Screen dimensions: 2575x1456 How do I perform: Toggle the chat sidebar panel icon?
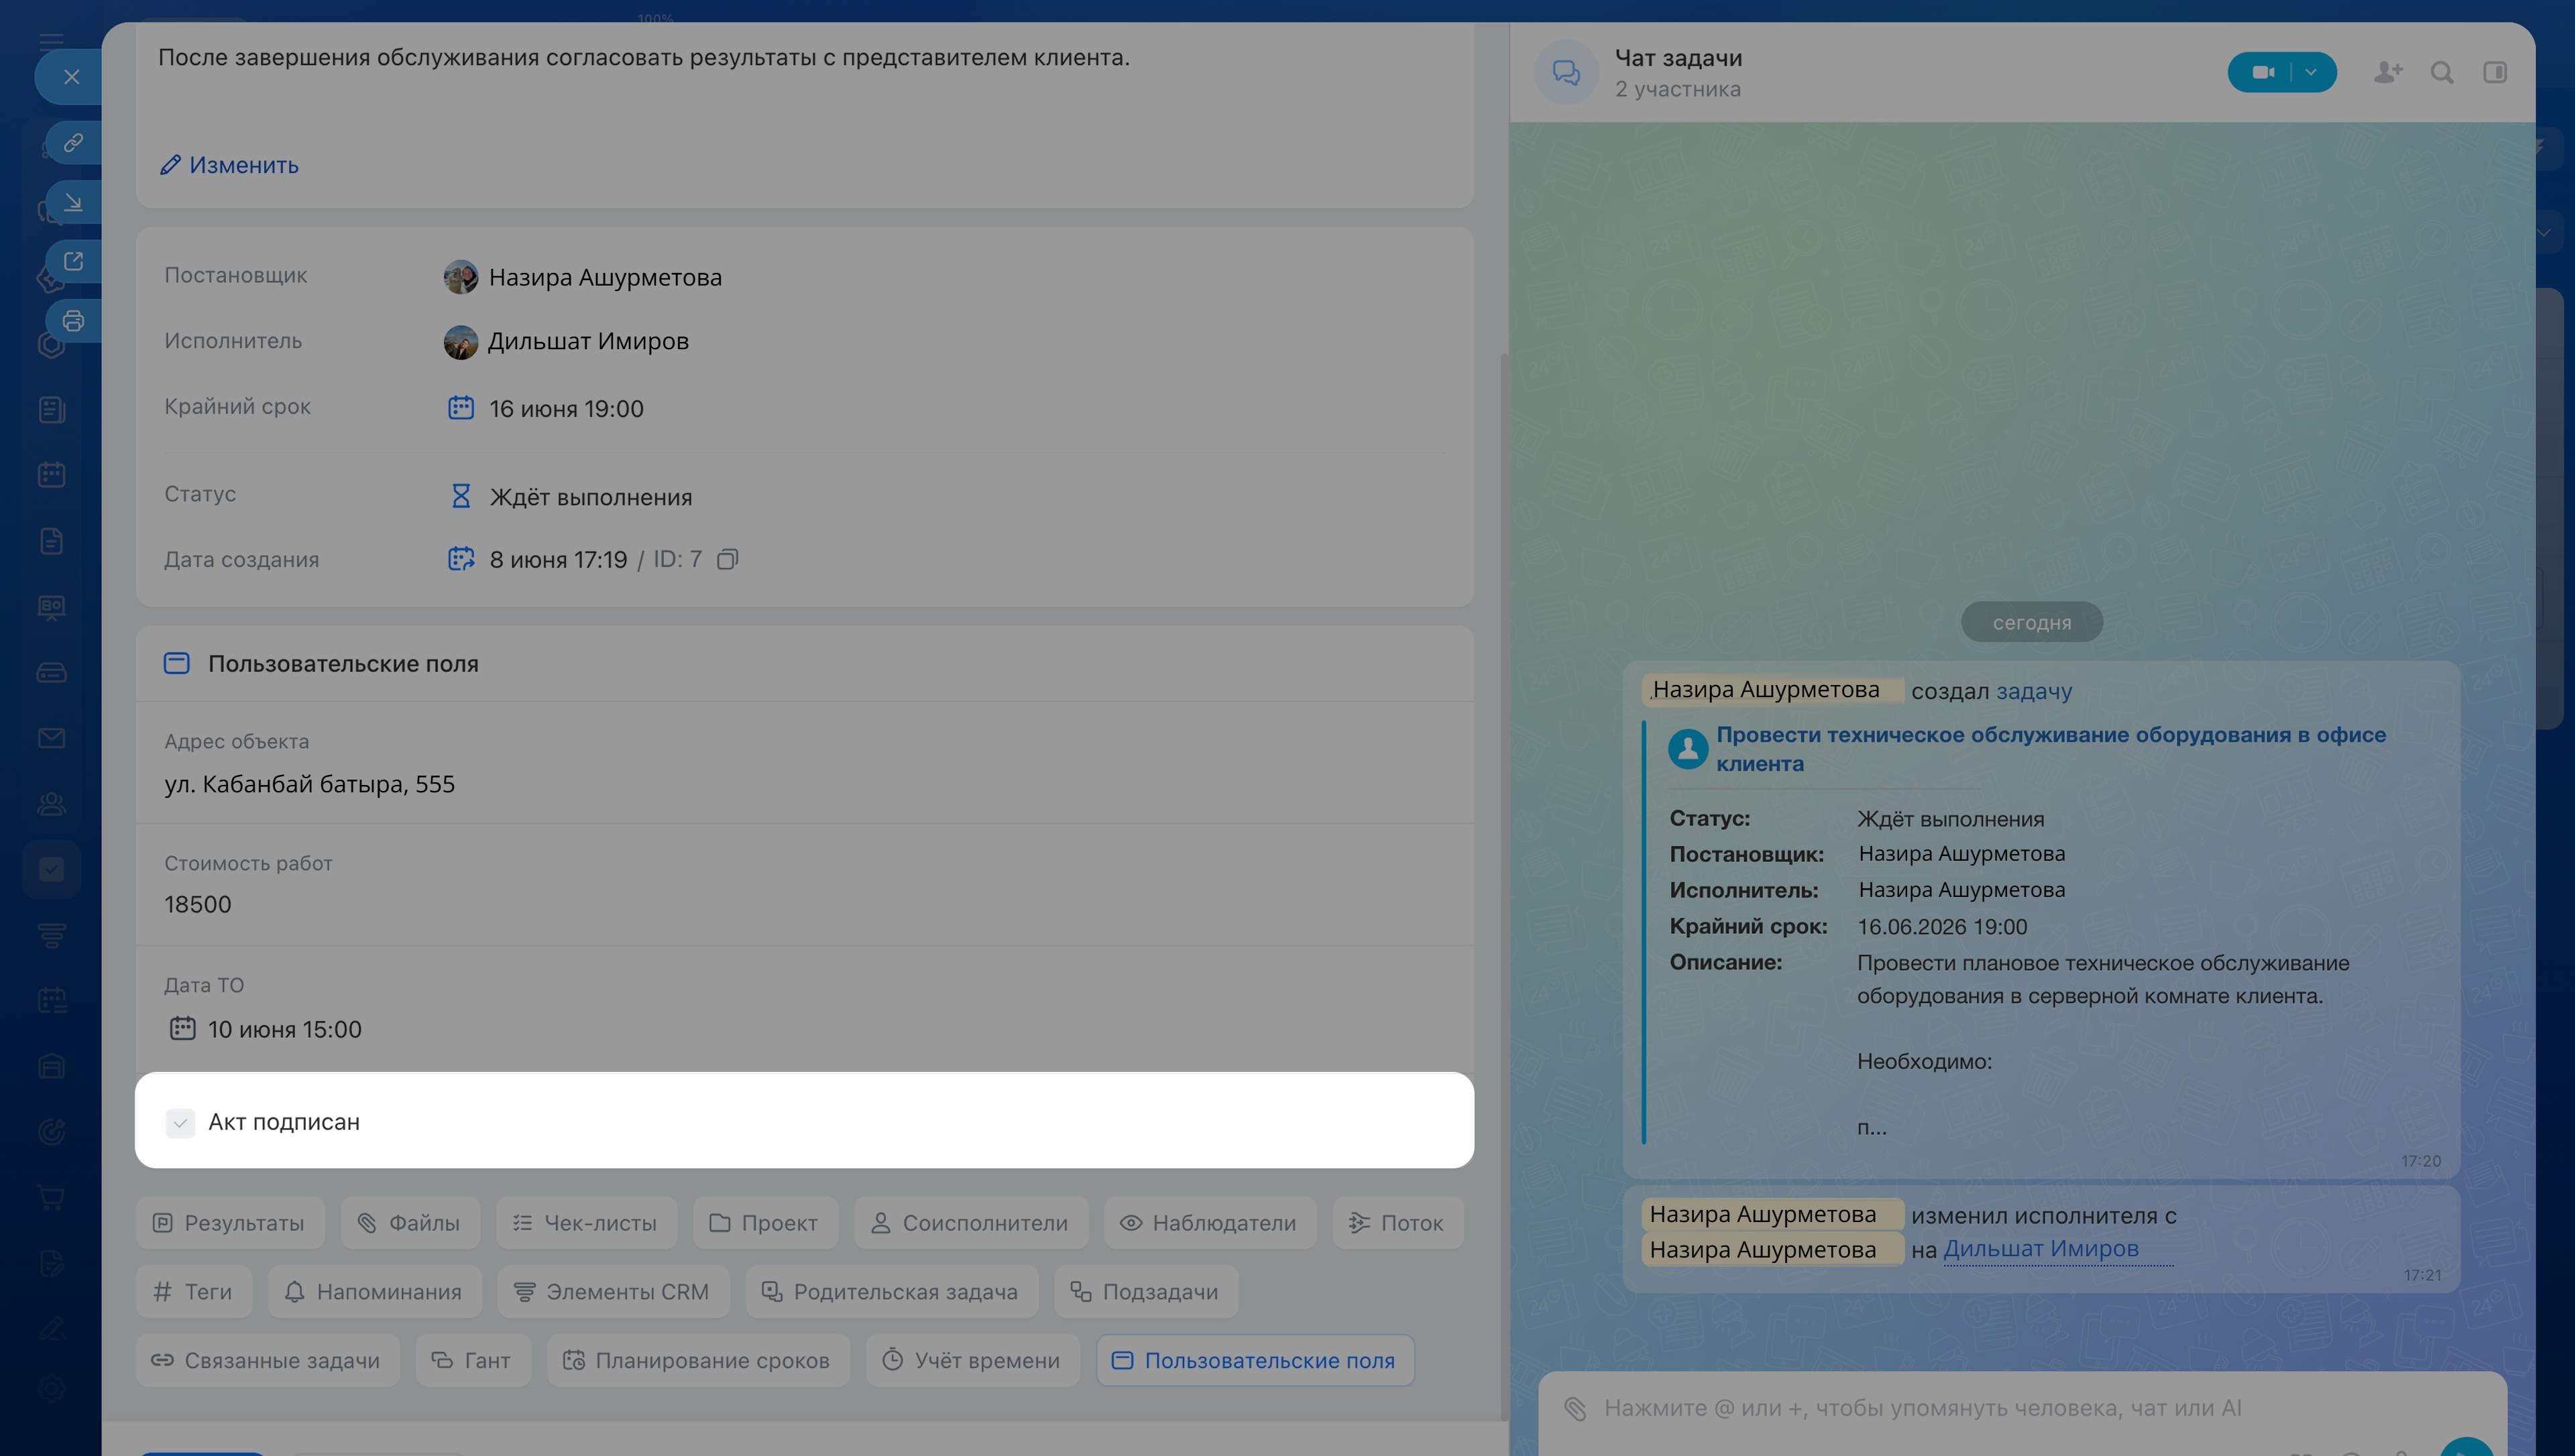tap(2495, 72)
